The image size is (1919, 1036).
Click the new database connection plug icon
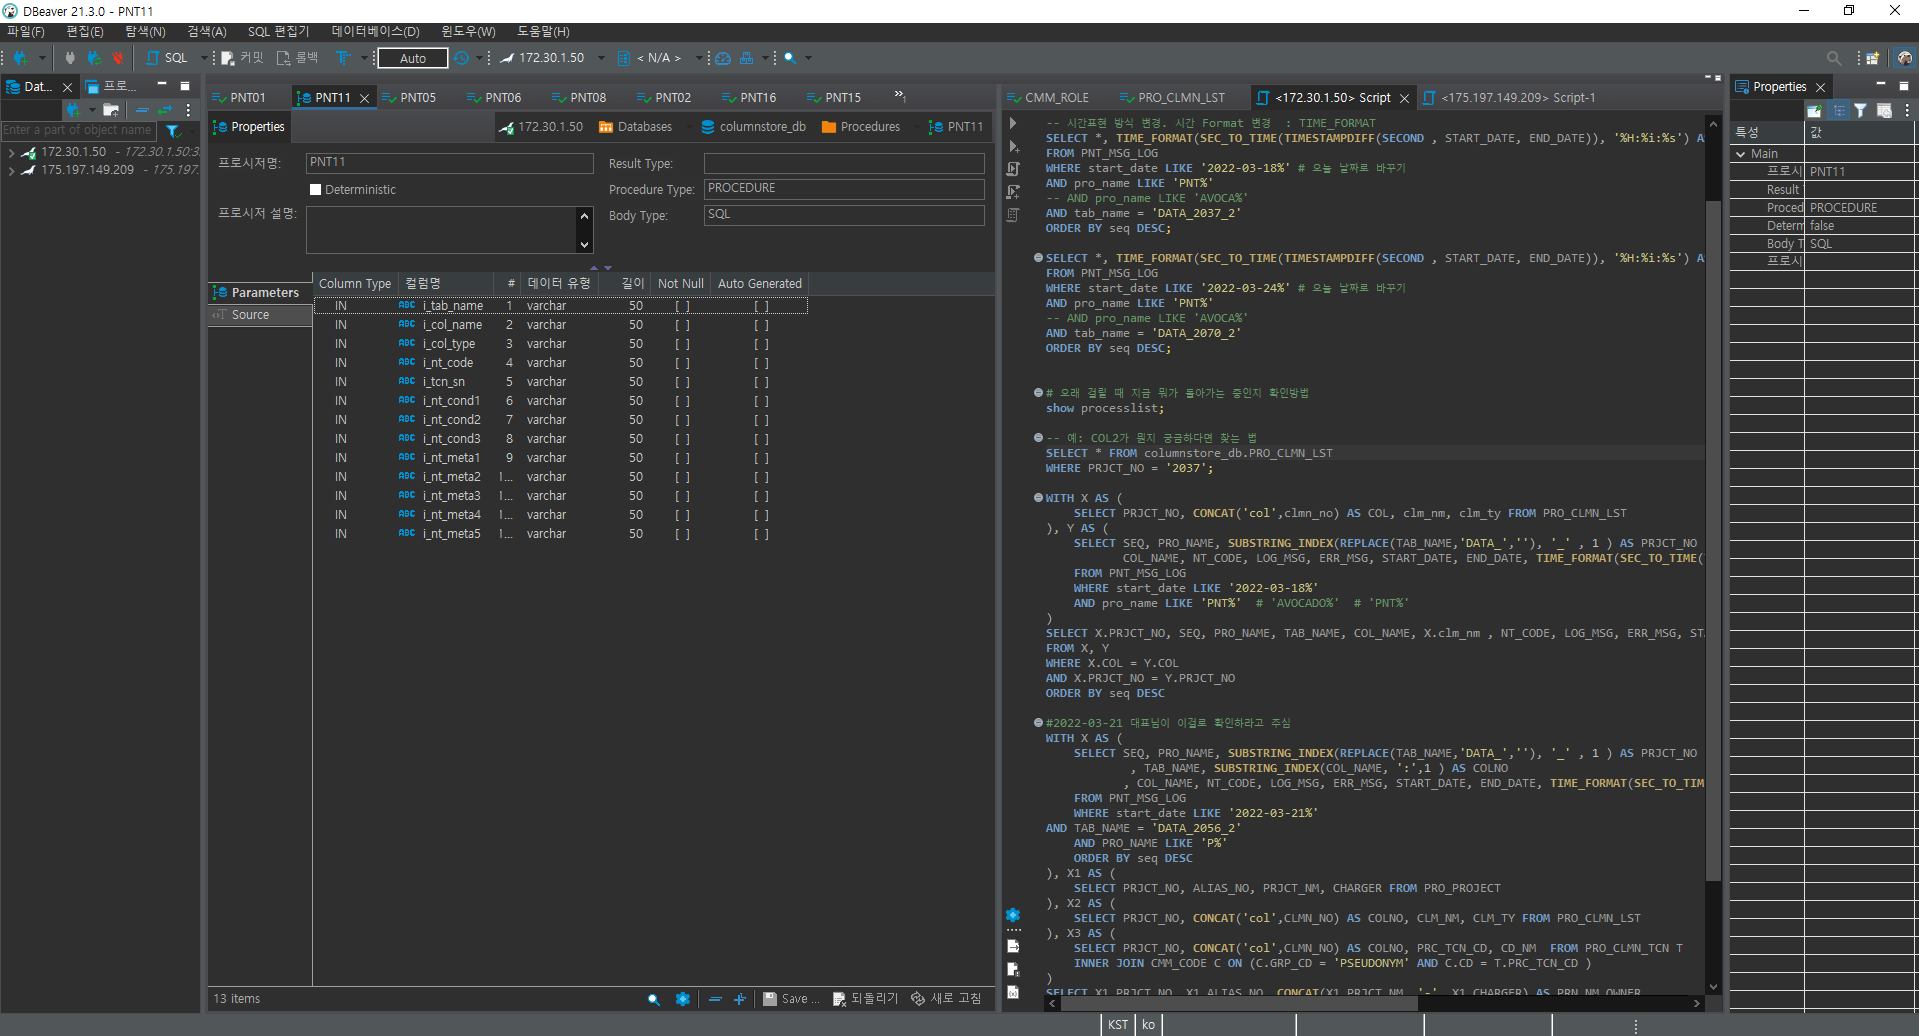(x=20, y=58)
